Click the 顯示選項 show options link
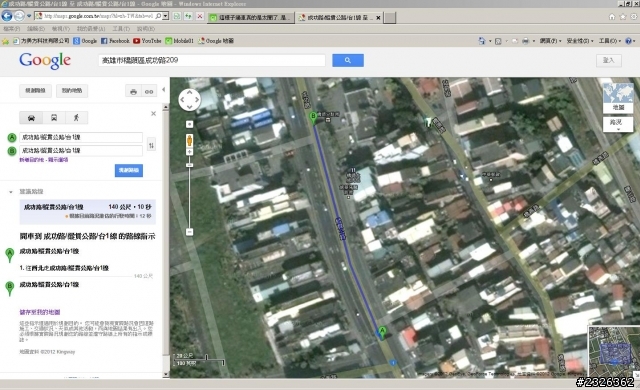This screenshot has height=390, width=640. (58, 160)
